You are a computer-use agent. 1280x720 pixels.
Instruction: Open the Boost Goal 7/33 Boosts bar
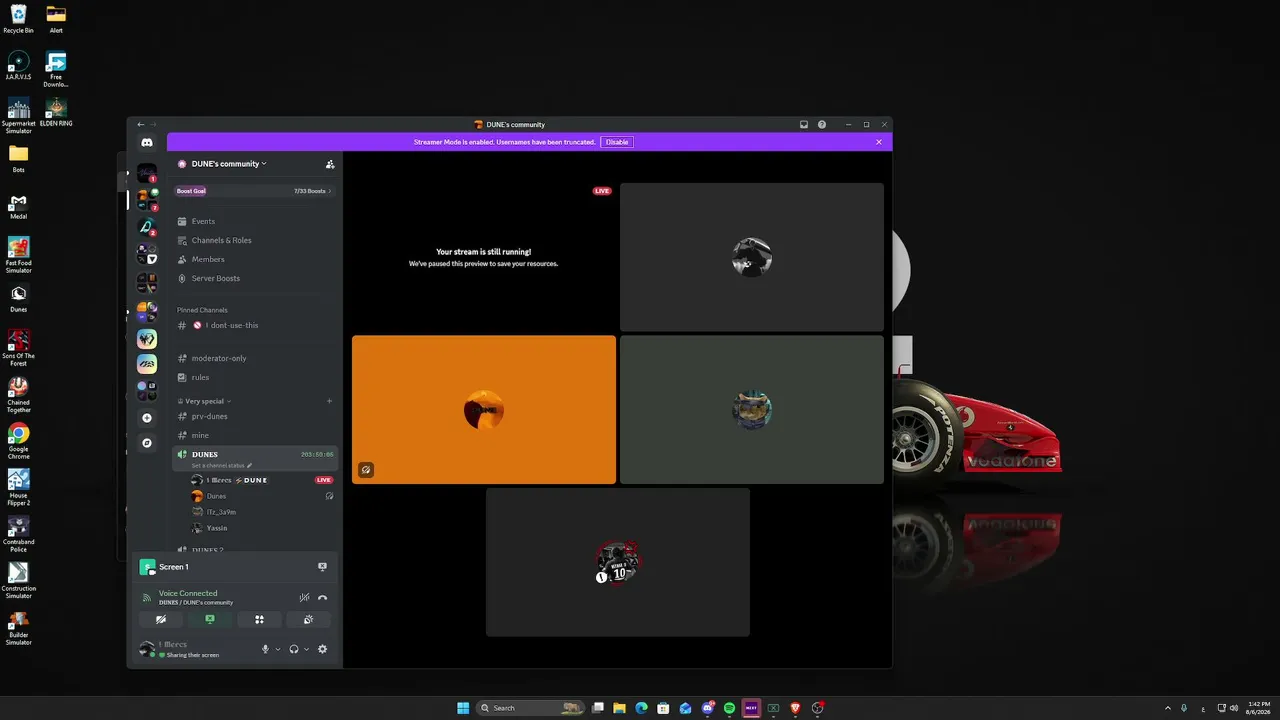pyautogui.click(x=254, y=191)
